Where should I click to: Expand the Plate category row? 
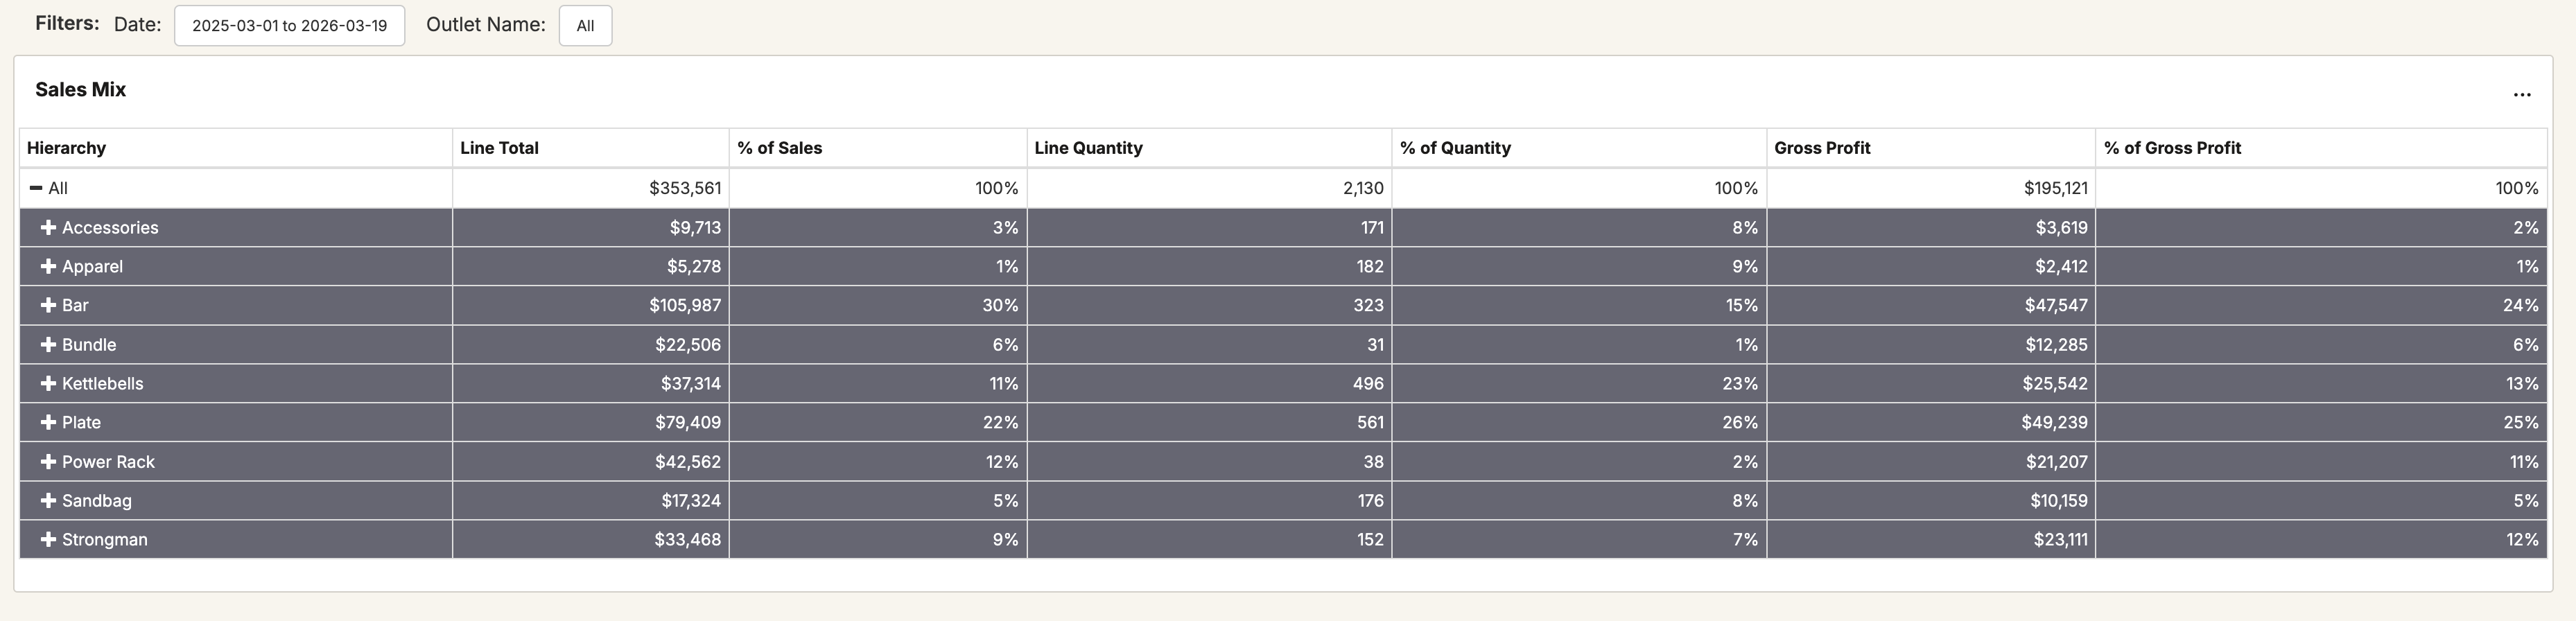click(x=48, y=423)
